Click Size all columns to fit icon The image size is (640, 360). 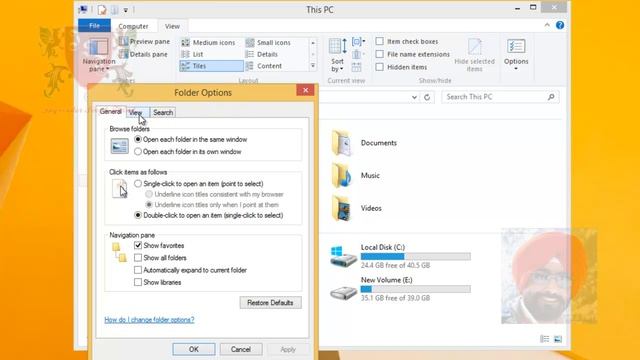pyautogui.click(x=357, y=67)
